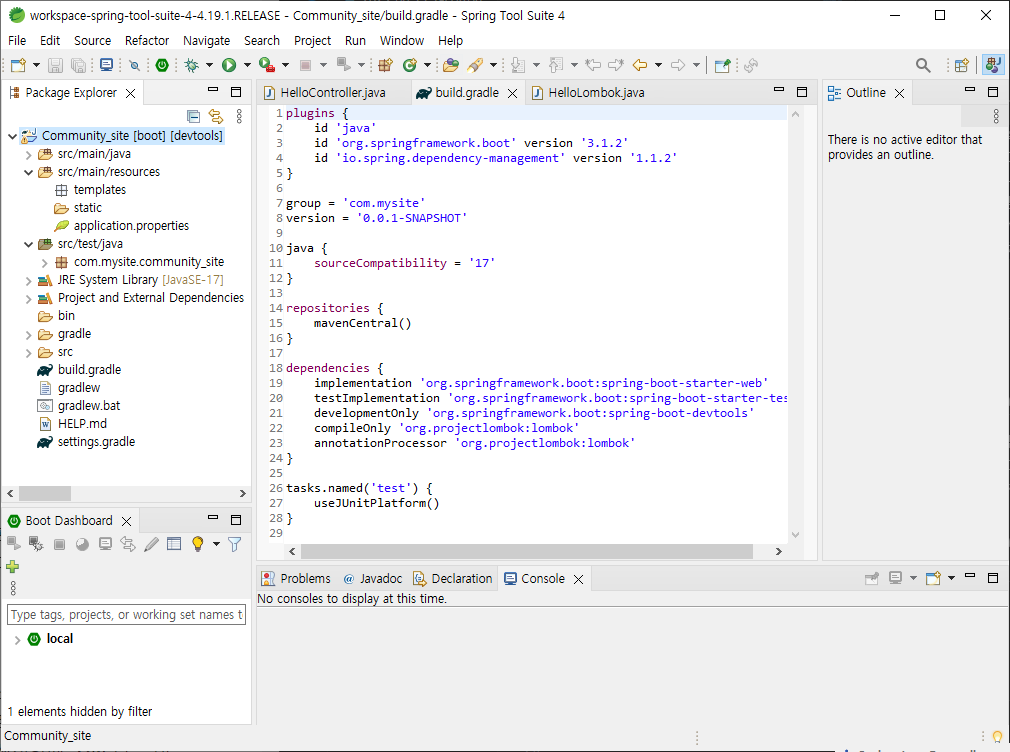
Task: Maximize the editor area
Action: click(802, 92)
